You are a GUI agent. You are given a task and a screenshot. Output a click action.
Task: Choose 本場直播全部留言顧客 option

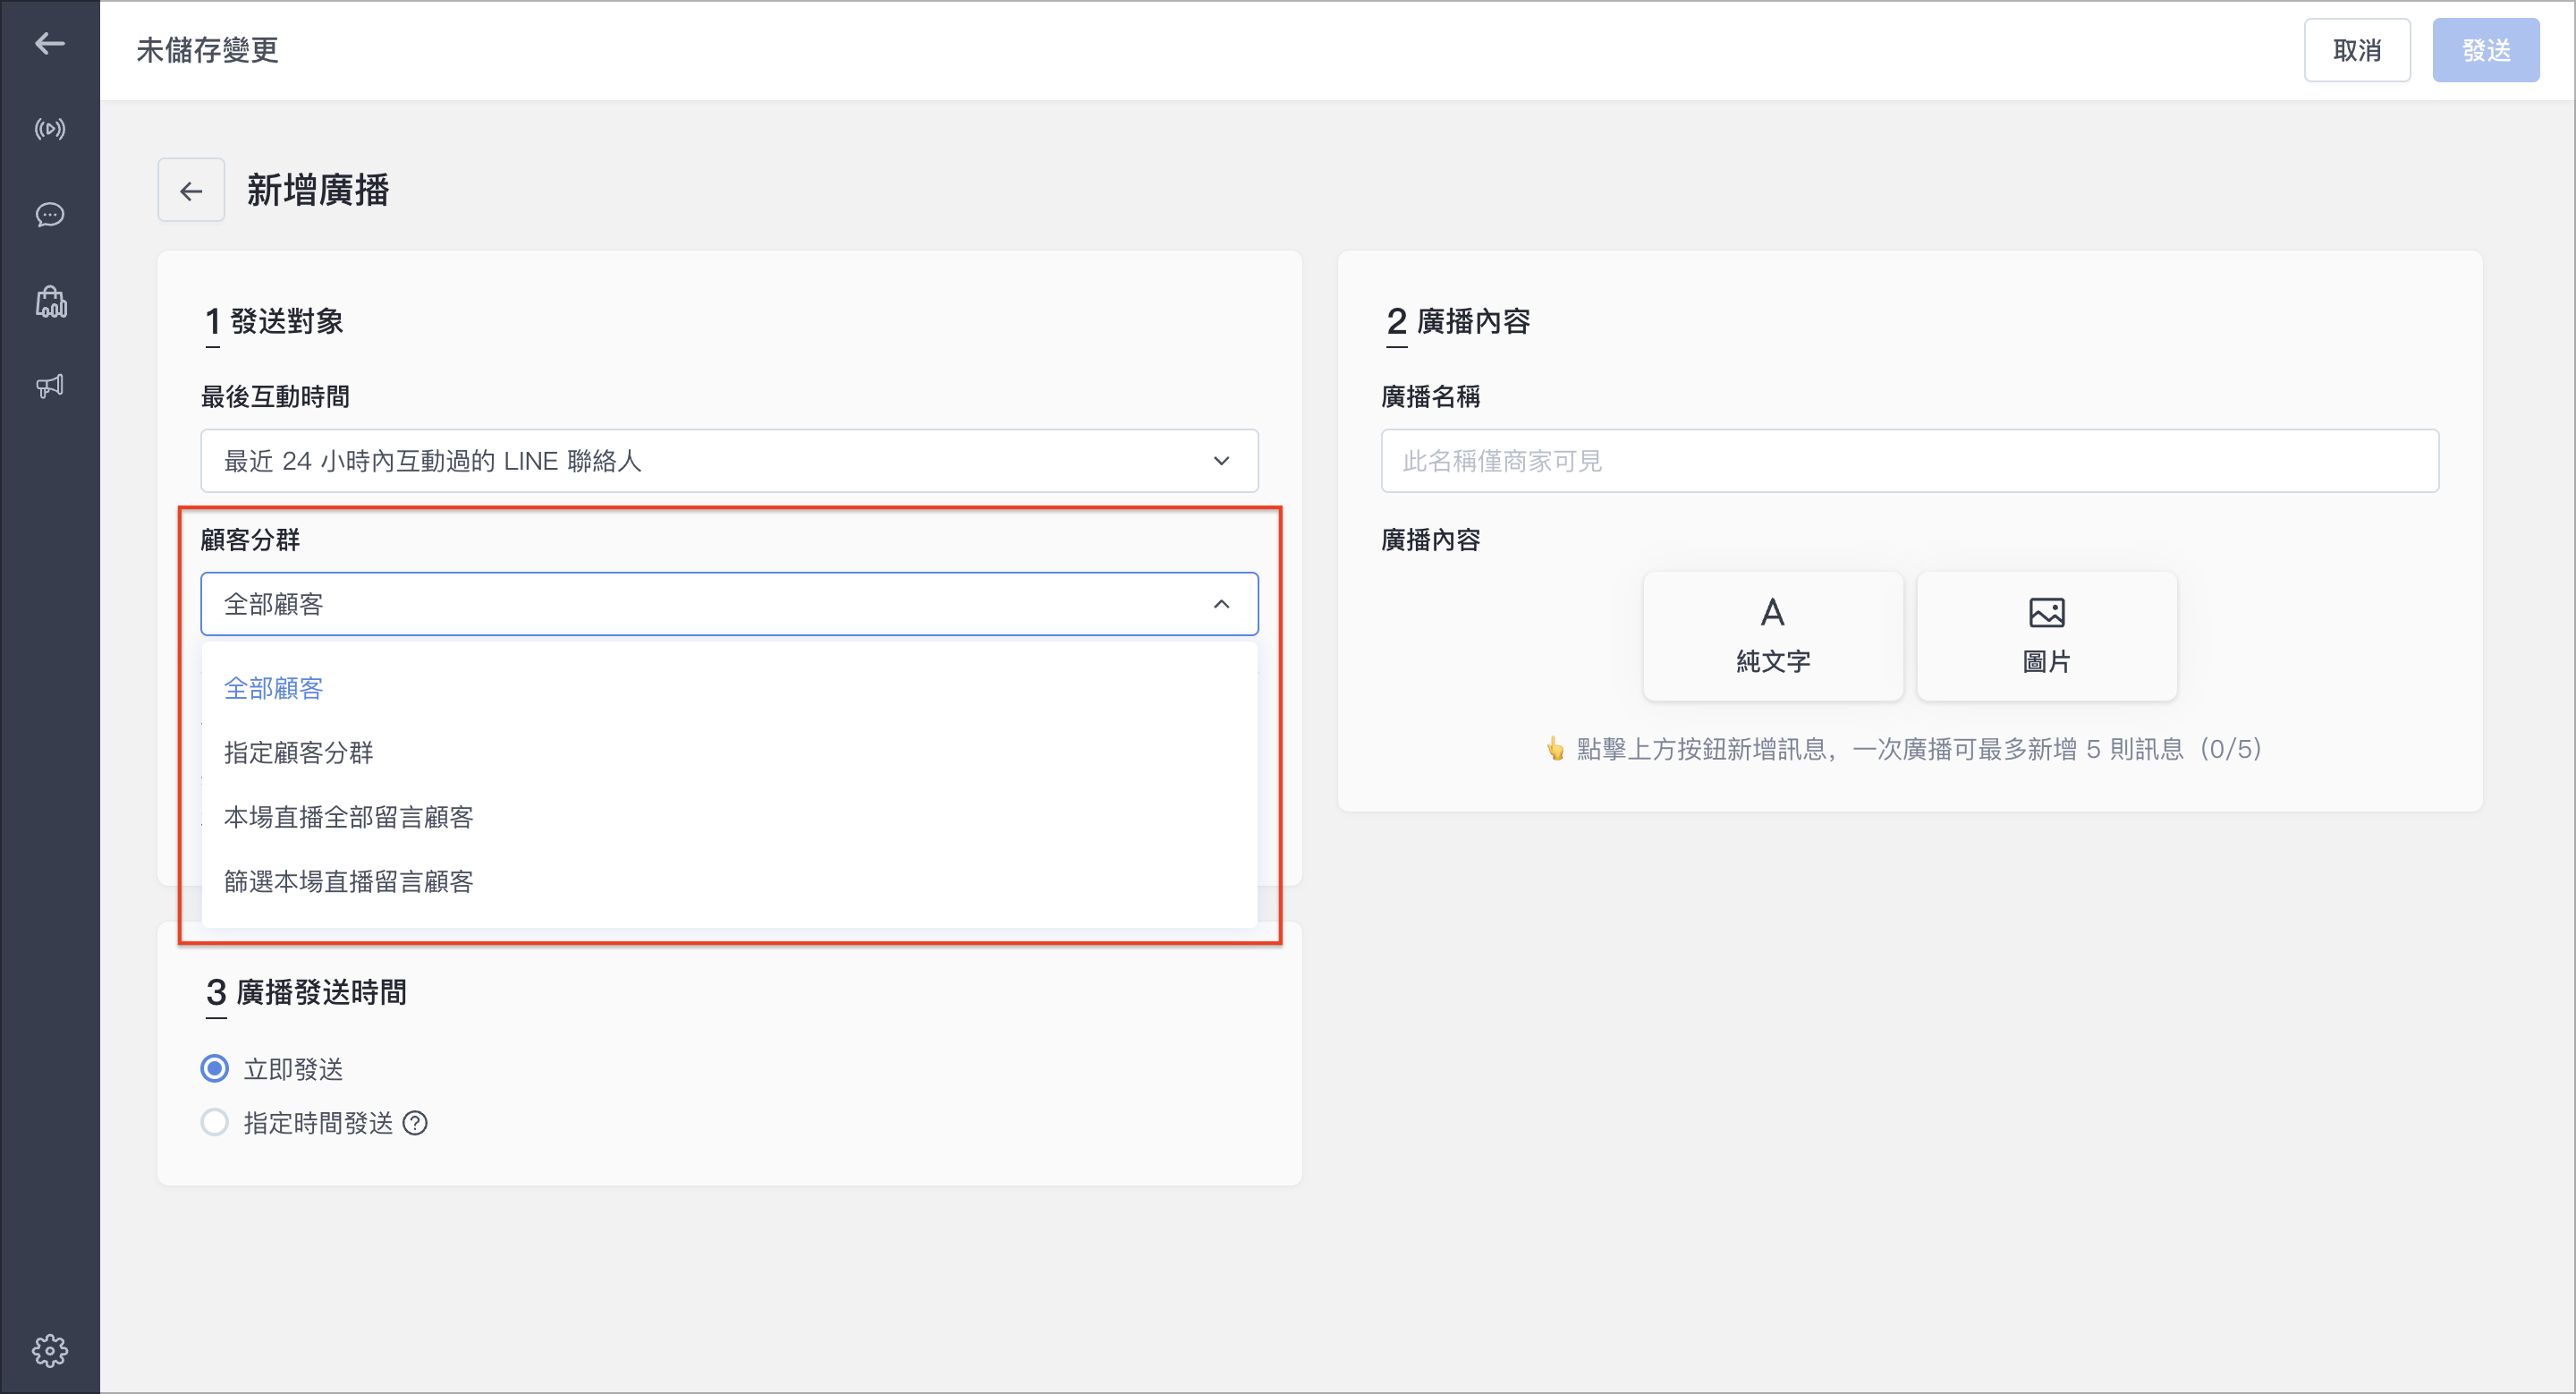click(x=729, y=817)
